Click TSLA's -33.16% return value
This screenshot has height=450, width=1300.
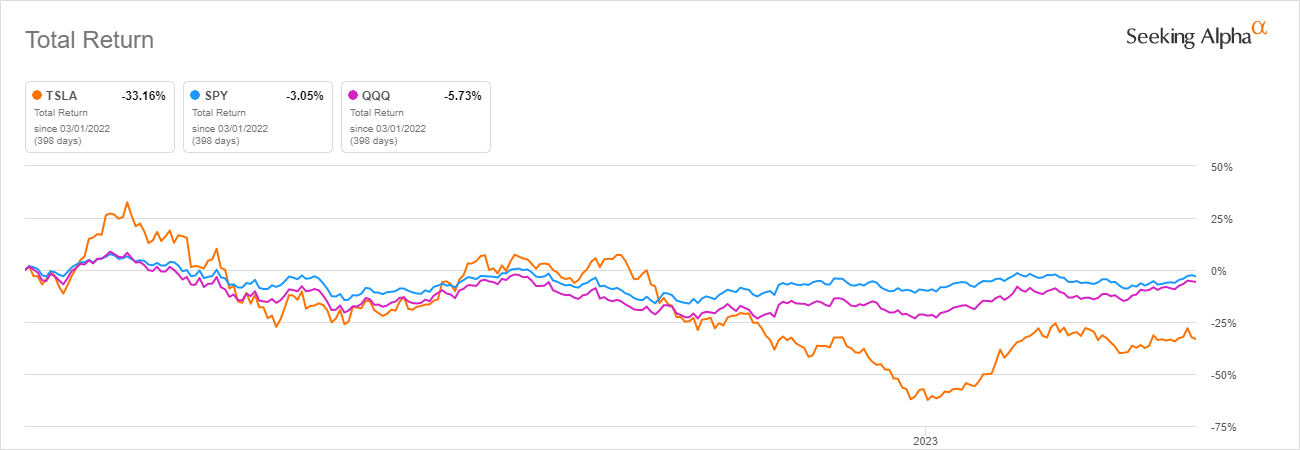tap(144, 96)
